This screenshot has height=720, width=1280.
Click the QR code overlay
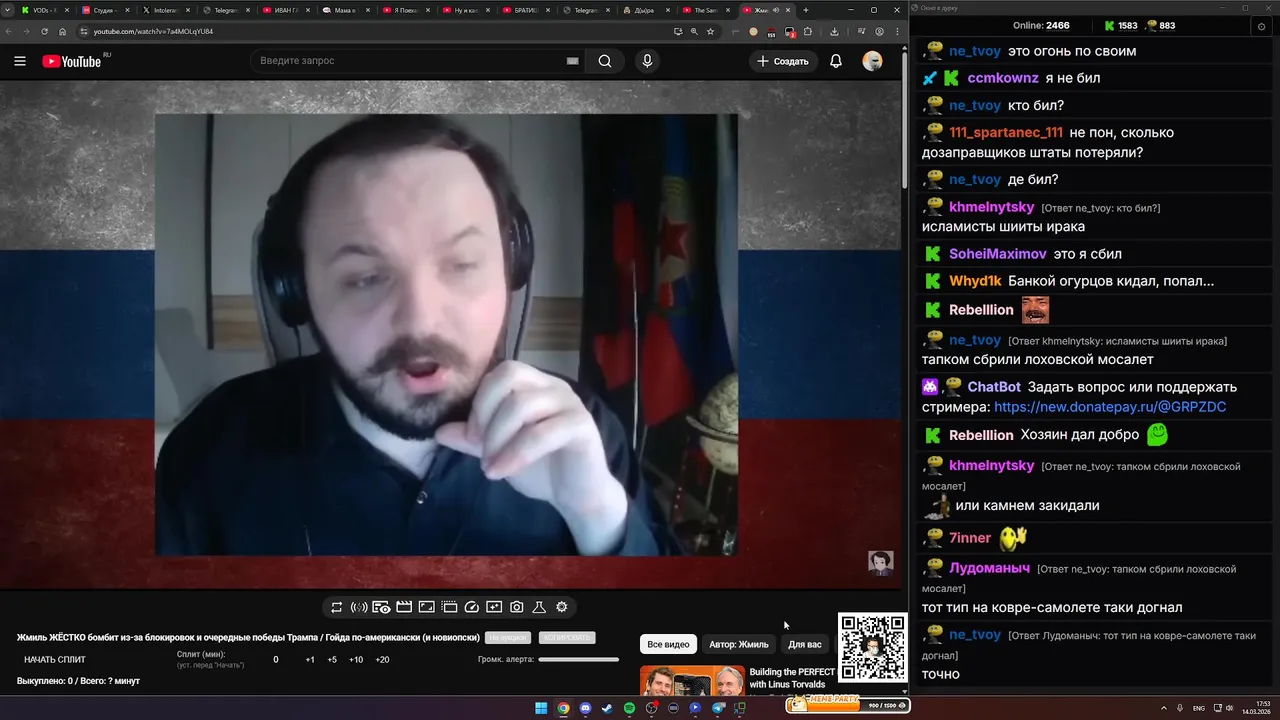click(x=873, y=648)
